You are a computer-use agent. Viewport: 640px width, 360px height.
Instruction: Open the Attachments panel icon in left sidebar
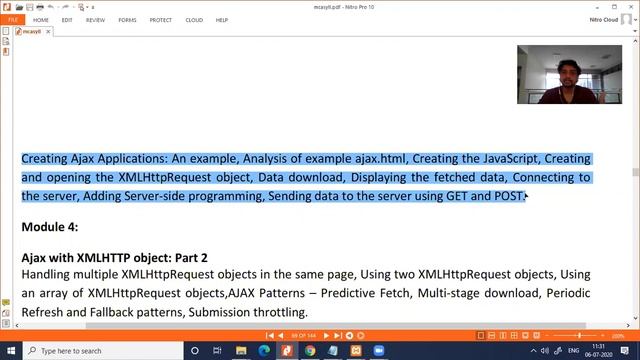point(6,313)
